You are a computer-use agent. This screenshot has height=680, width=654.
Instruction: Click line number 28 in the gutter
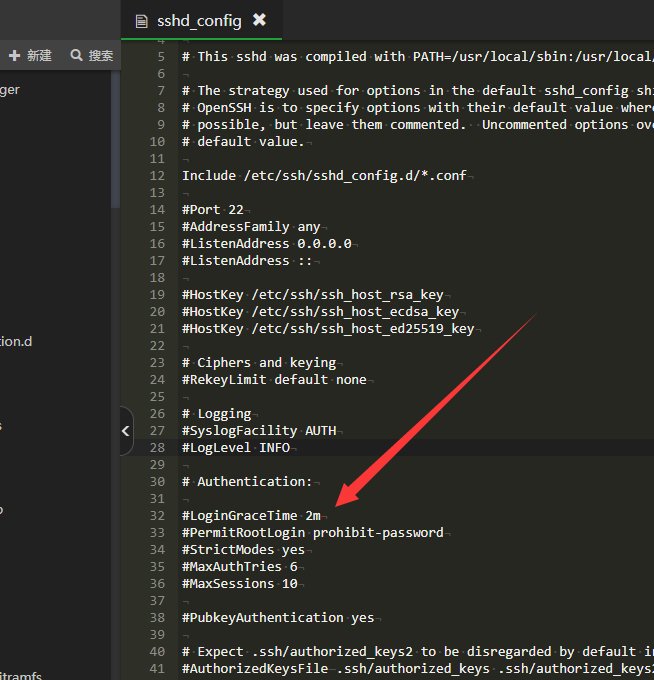[x=157, y=447]
